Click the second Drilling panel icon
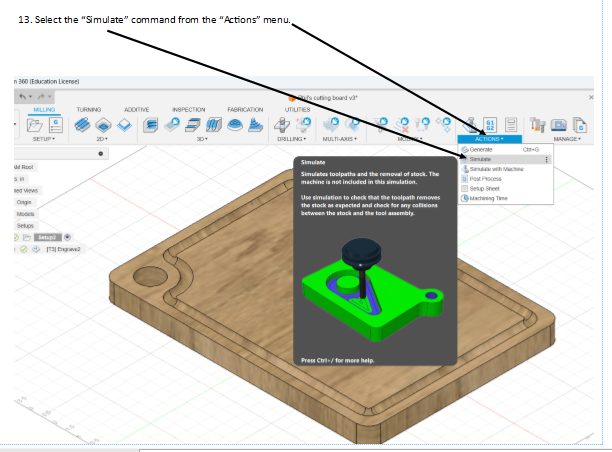Screen dimensions: 612x452 coord(303,125)
